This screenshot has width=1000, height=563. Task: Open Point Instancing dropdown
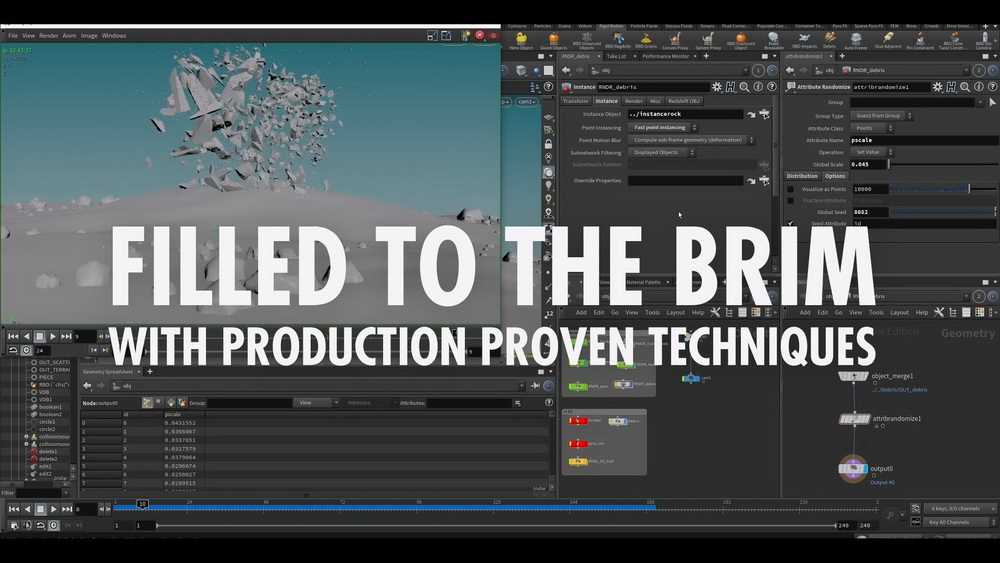point(663,128)
